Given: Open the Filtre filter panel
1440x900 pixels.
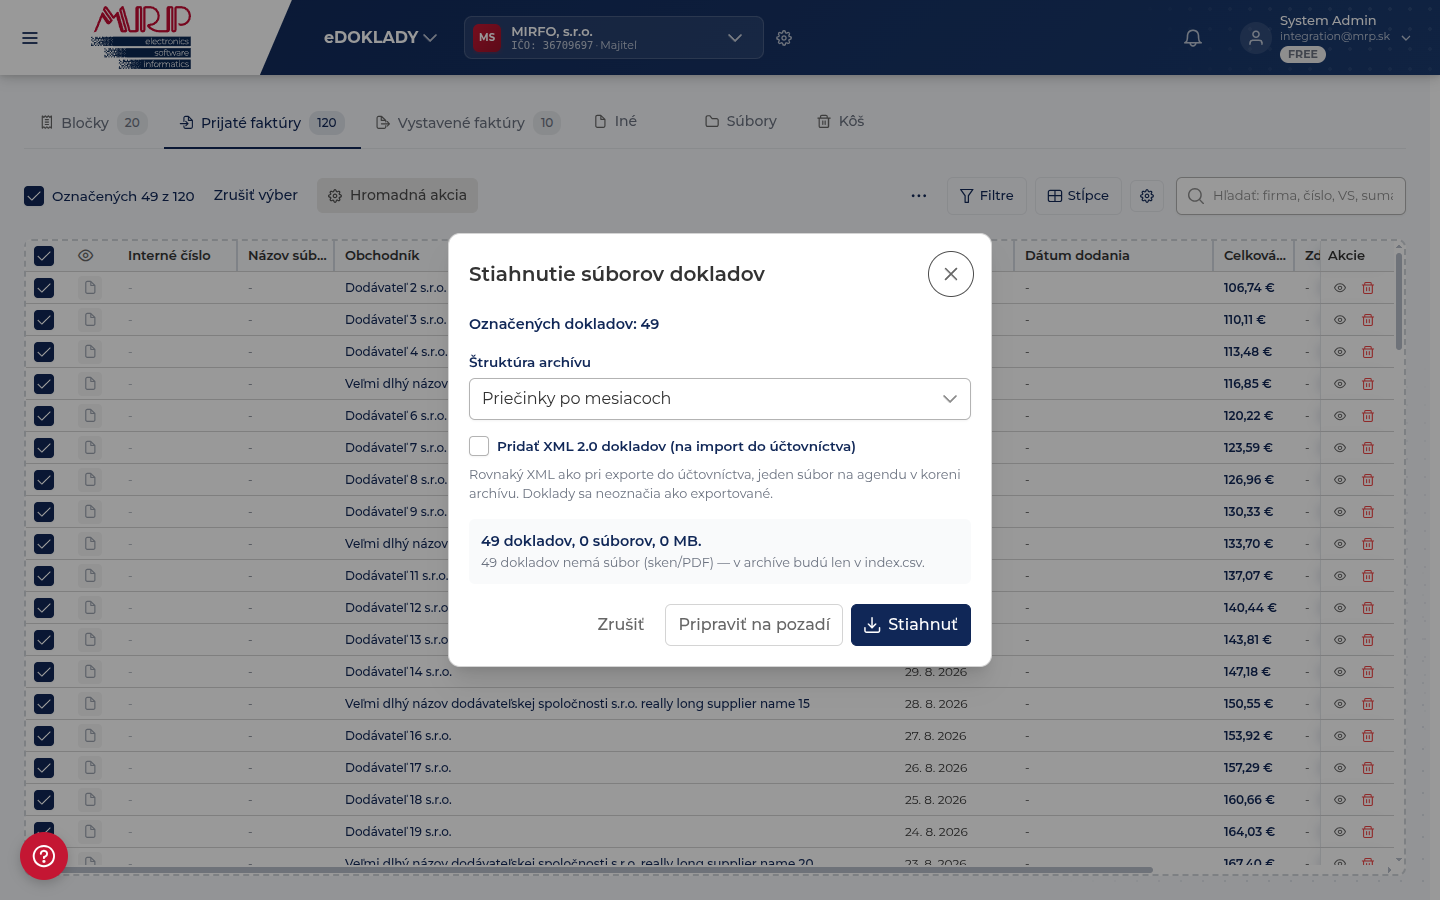Looking at the screenshot, I should tap(987, 196).
